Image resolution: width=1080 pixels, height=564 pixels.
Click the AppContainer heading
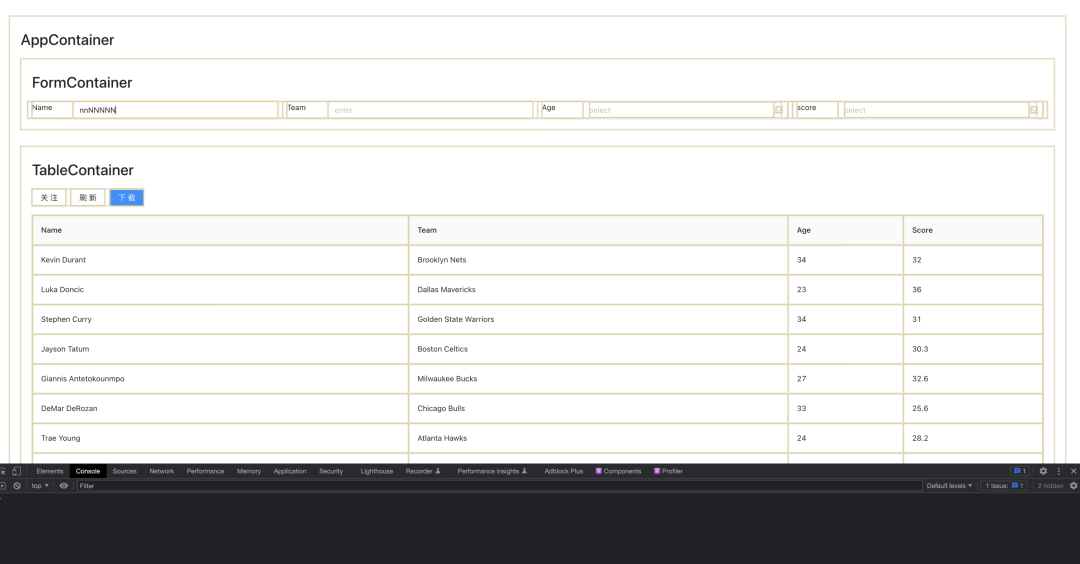click(x=68, y=40)
